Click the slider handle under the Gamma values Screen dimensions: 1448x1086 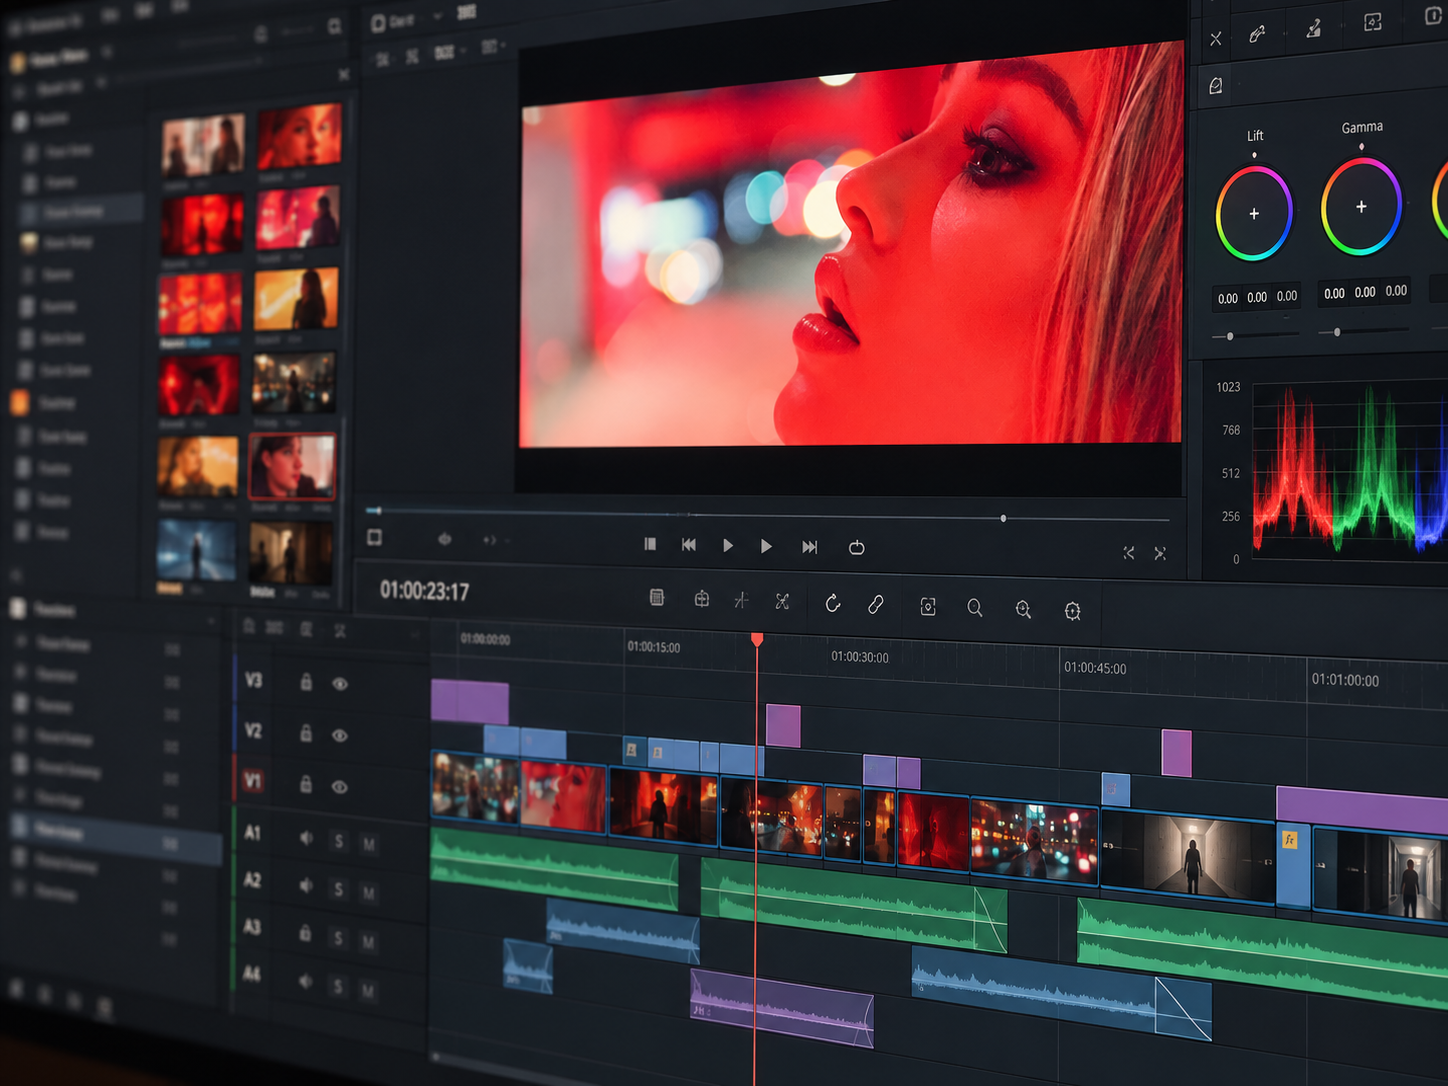click(x=1337, y=332)
